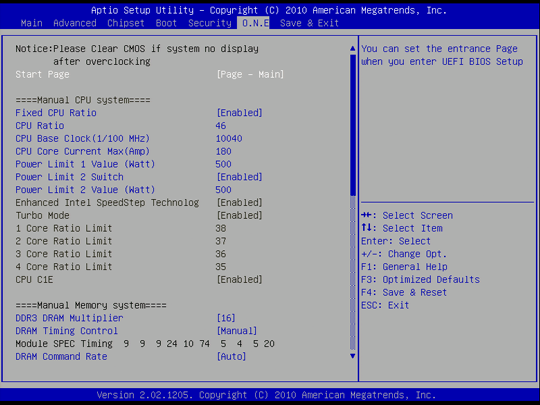Click the scrollbar up arrow
The image size is (540, 405).
tap(352, 49)
